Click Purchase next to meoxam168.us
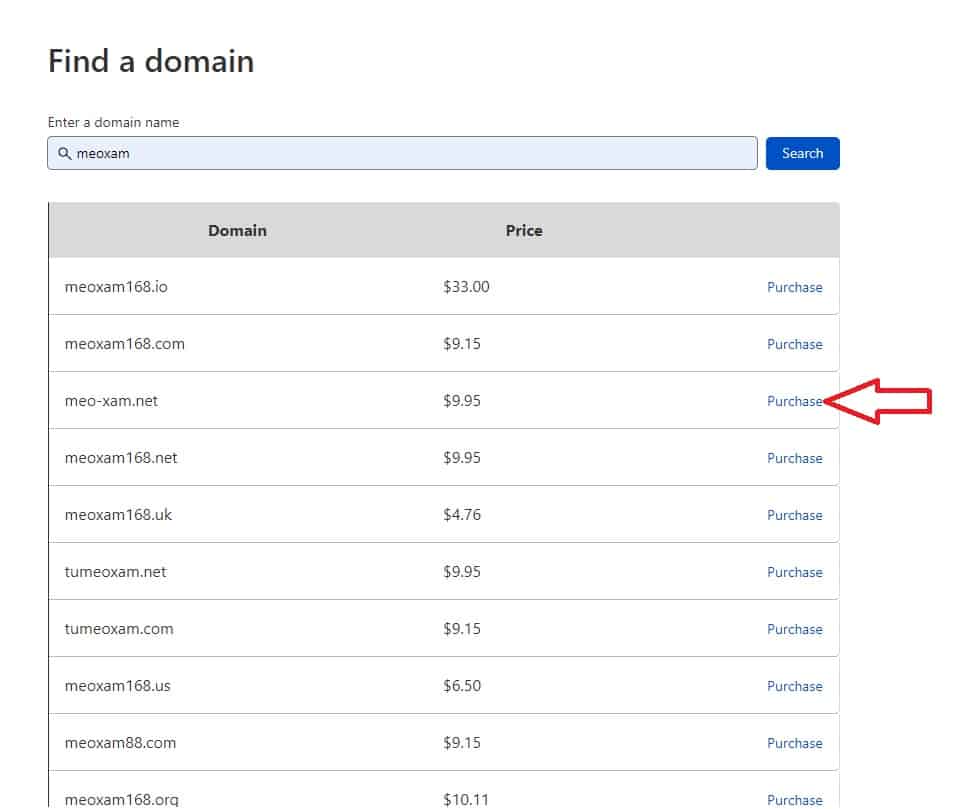This screenshot has width=961, height=809. coord(794,686)
